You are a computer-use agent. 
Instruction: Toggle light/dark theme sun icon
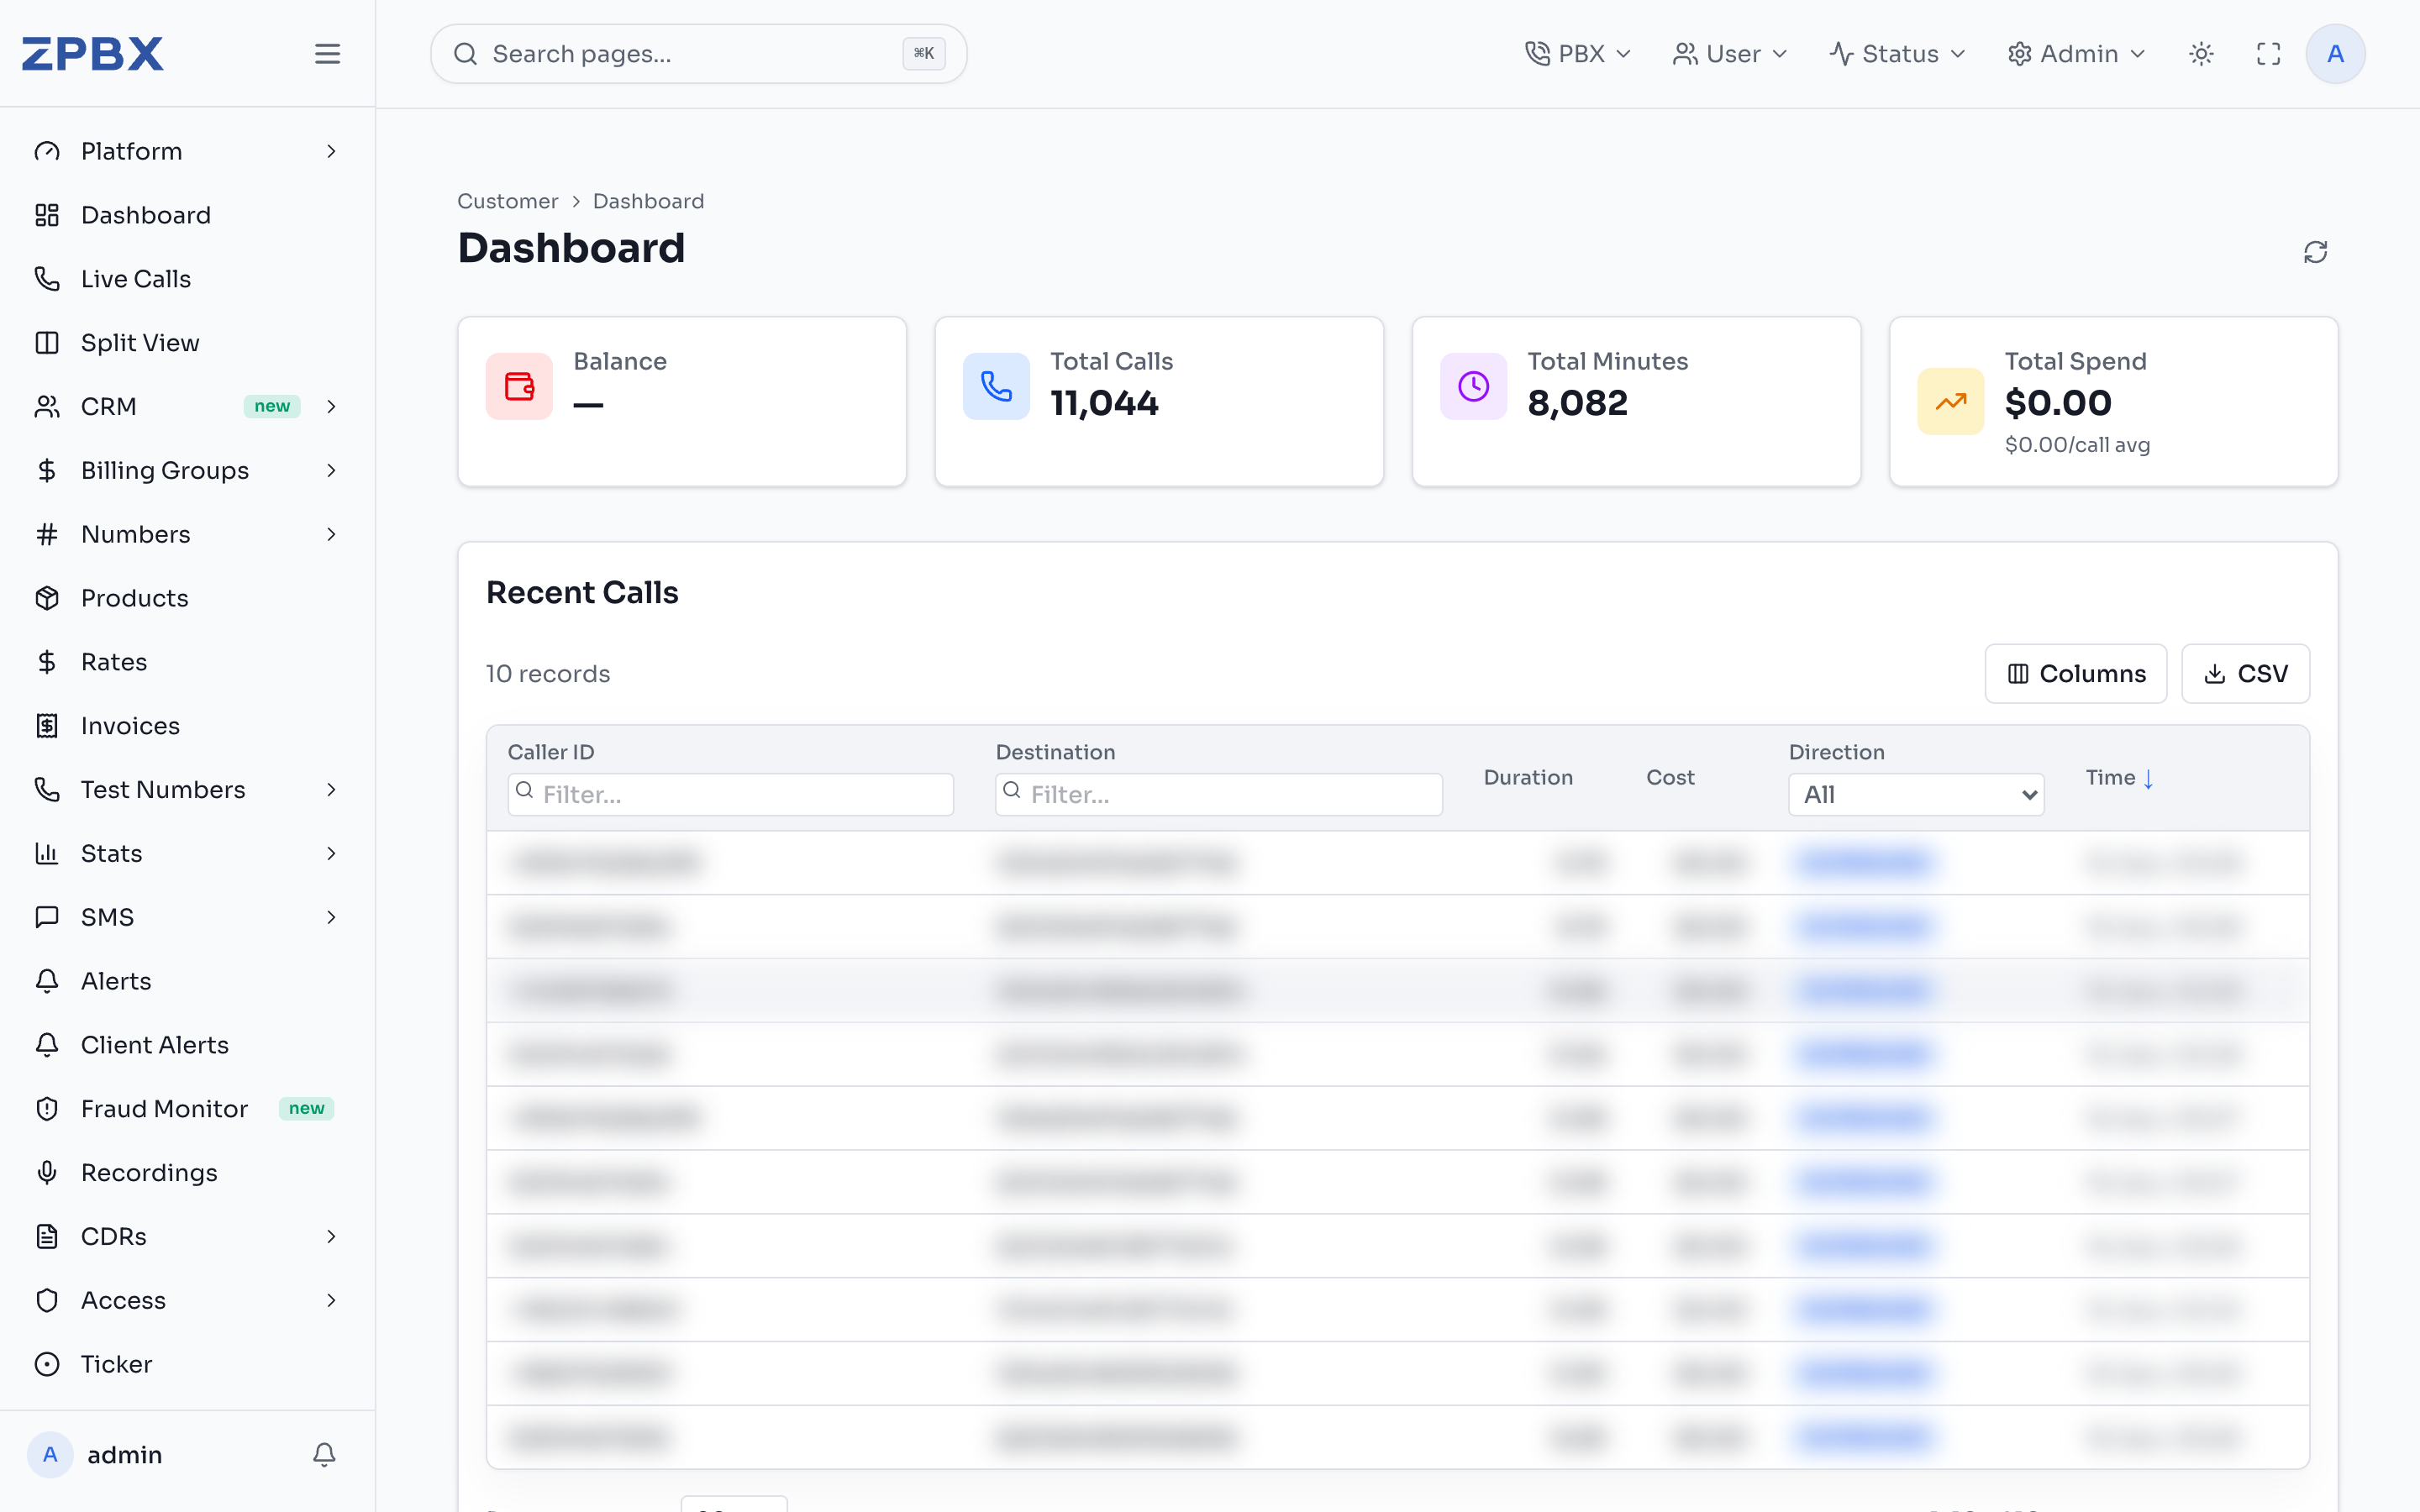point(2201,53)
